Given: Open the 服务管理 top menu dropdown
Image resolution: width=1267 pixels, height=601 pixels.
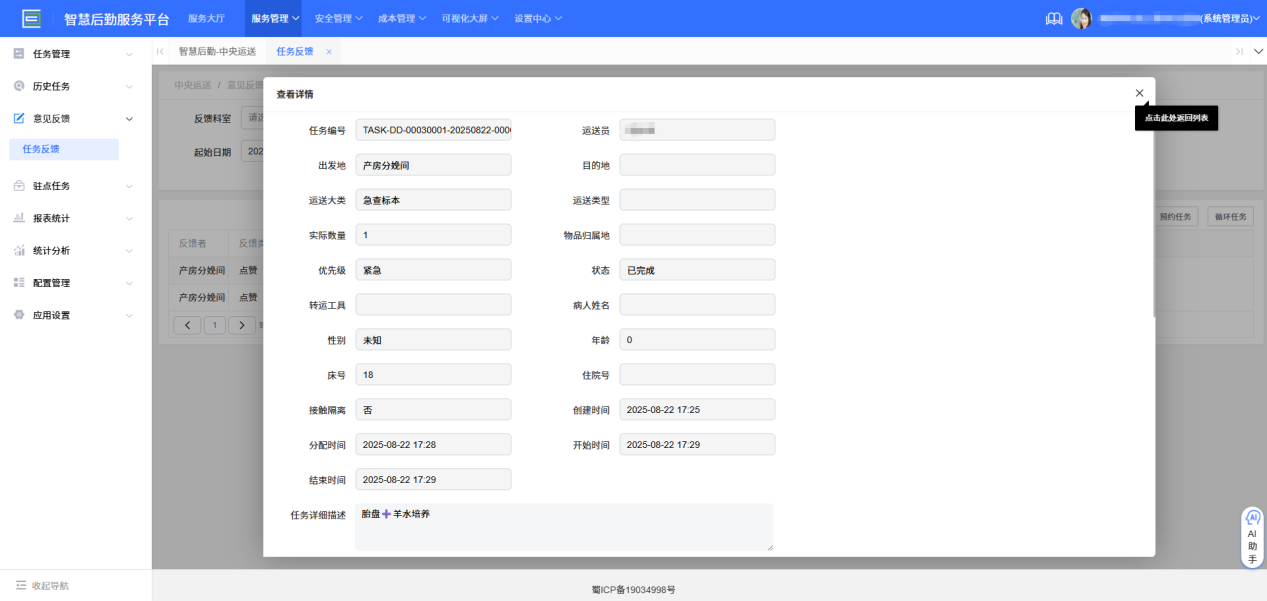Looking at the screenshot, I should (275, 19).
